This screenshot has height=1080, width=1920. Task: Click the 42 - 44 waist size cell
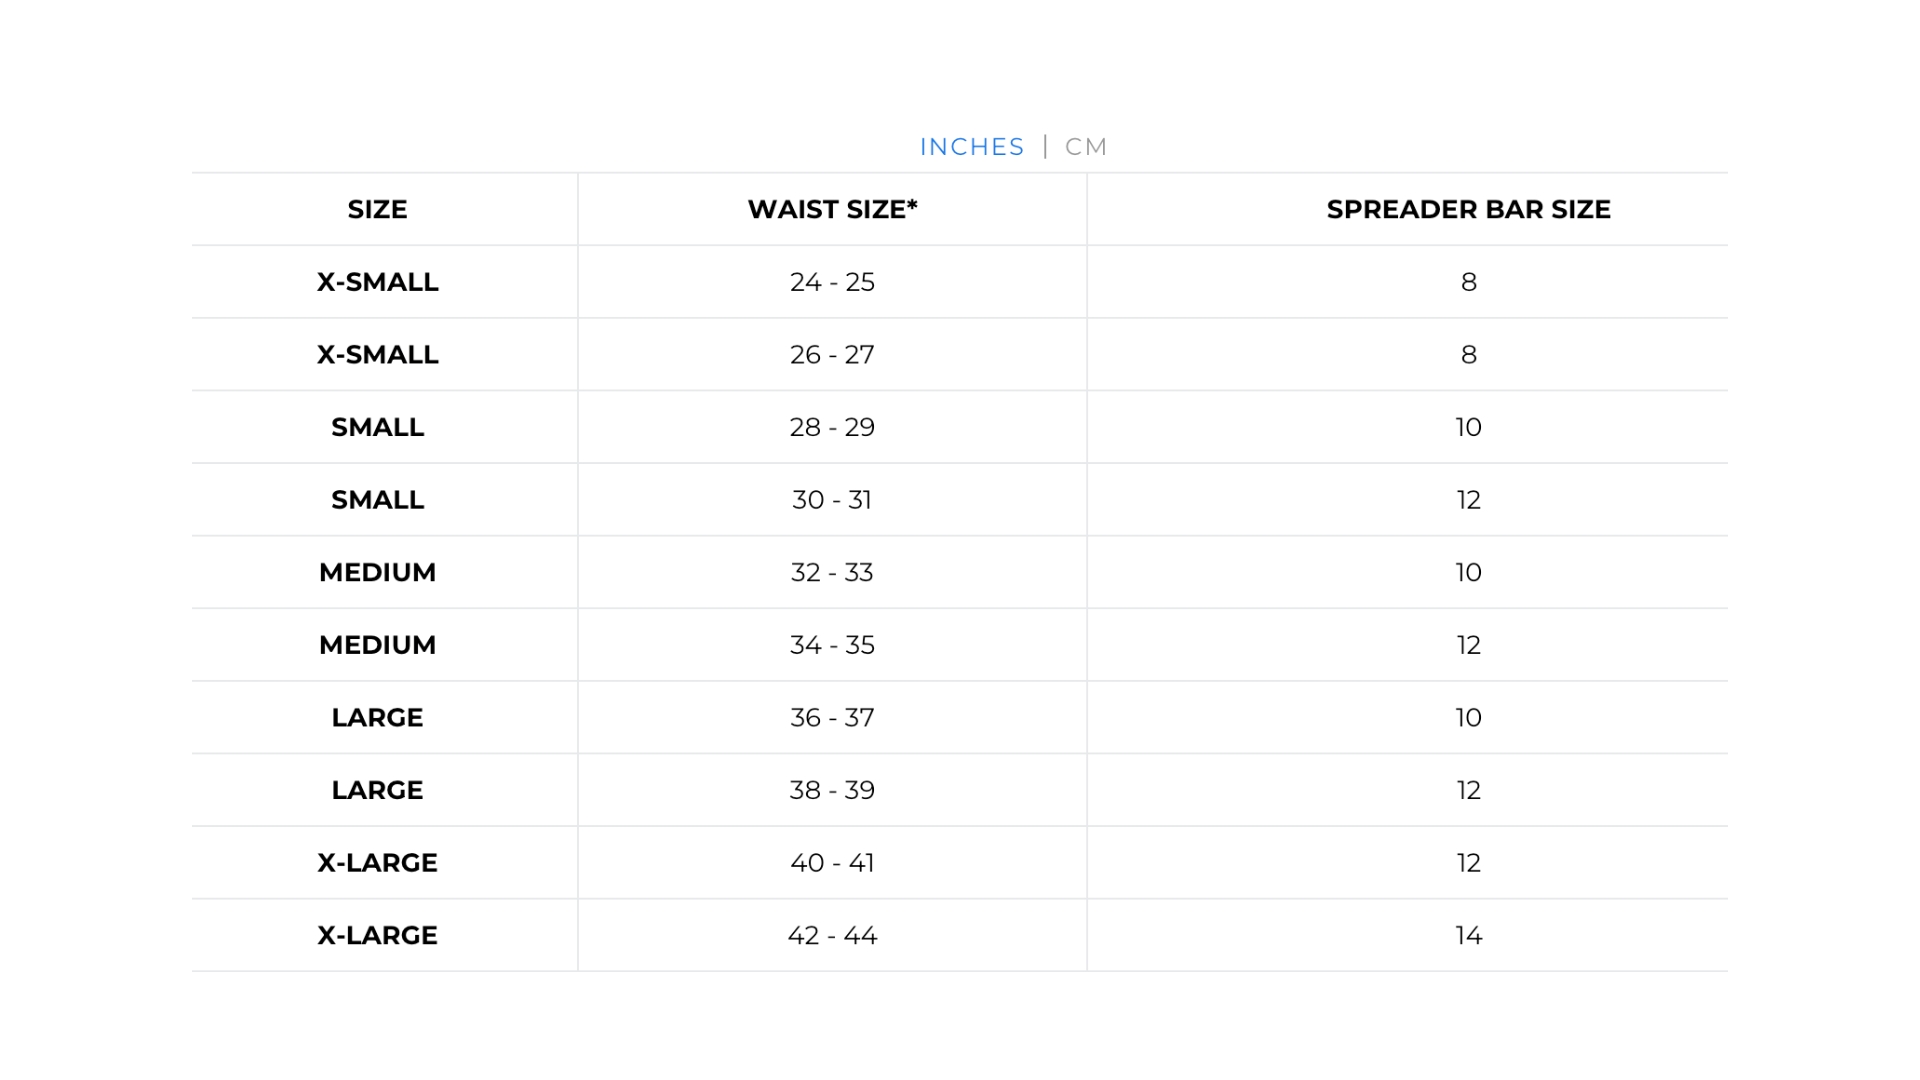point(832,935)
